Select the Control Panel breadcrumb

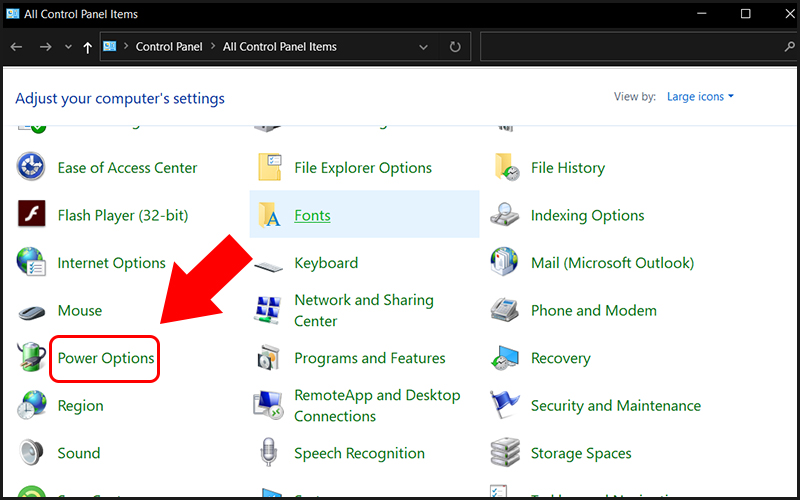(x=169, y=46)
